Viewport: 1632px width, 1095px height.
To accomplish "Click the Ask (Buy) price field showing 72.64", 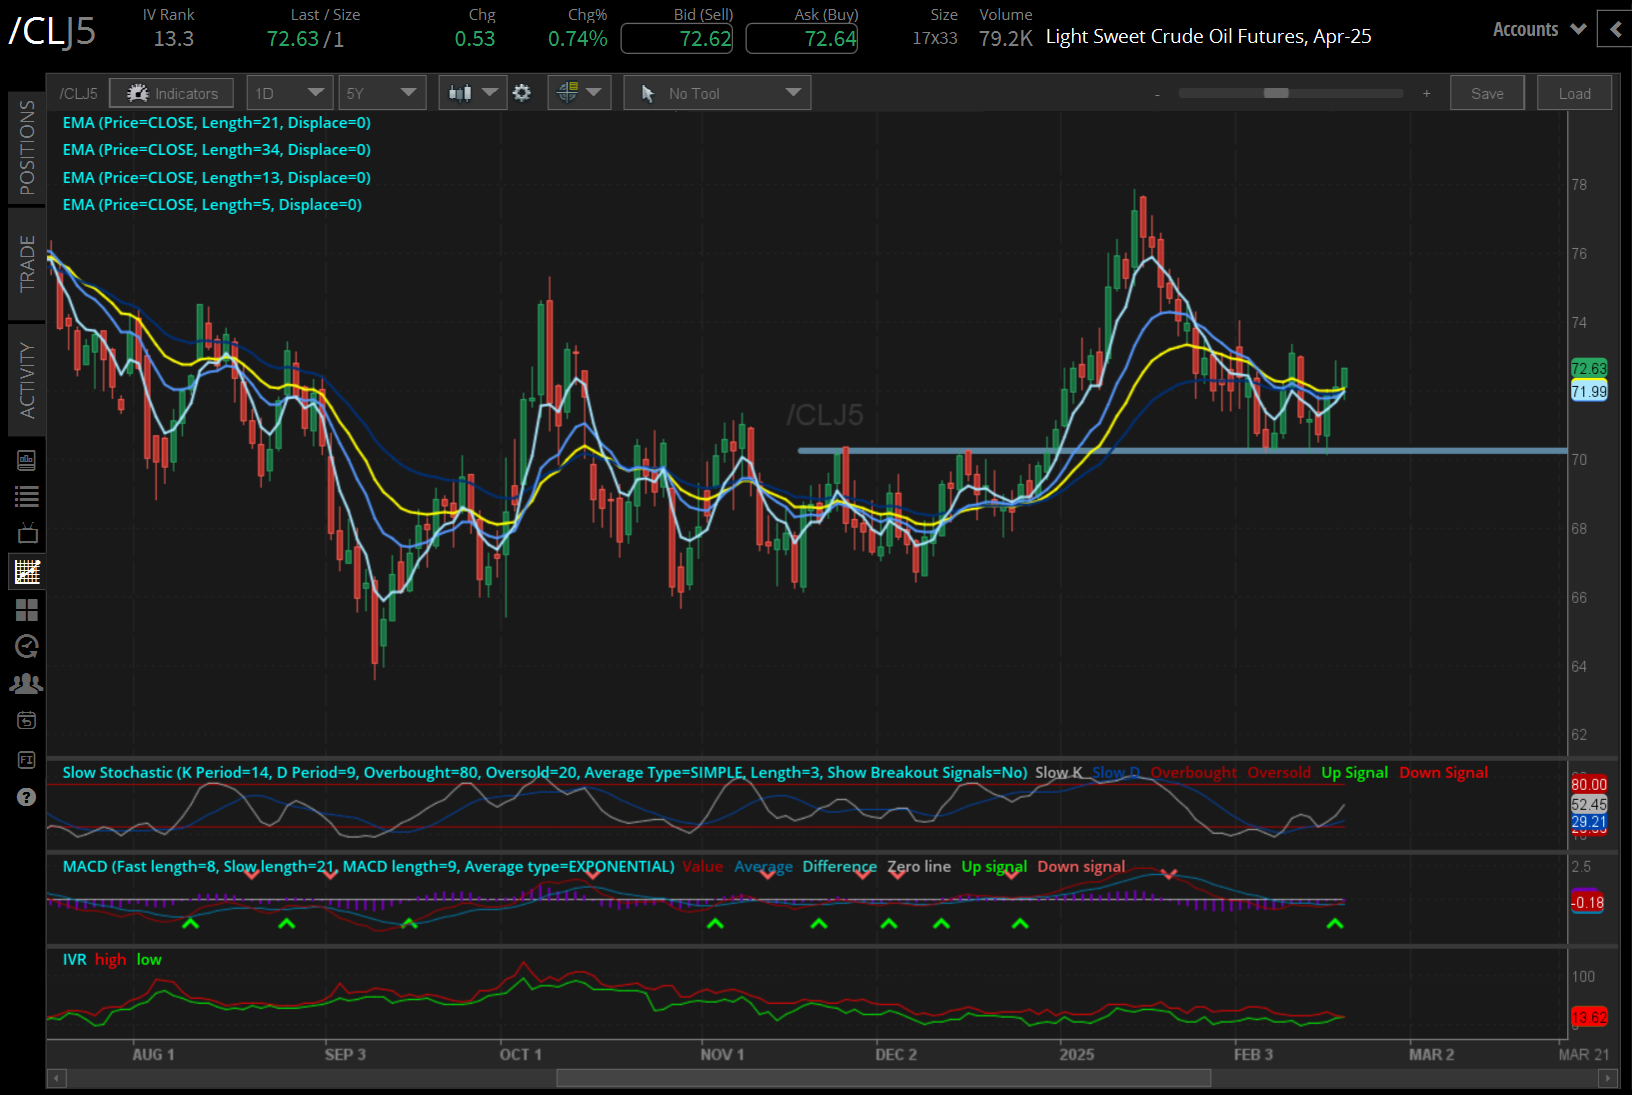I will pyautogui.click(x=801, y=38).
